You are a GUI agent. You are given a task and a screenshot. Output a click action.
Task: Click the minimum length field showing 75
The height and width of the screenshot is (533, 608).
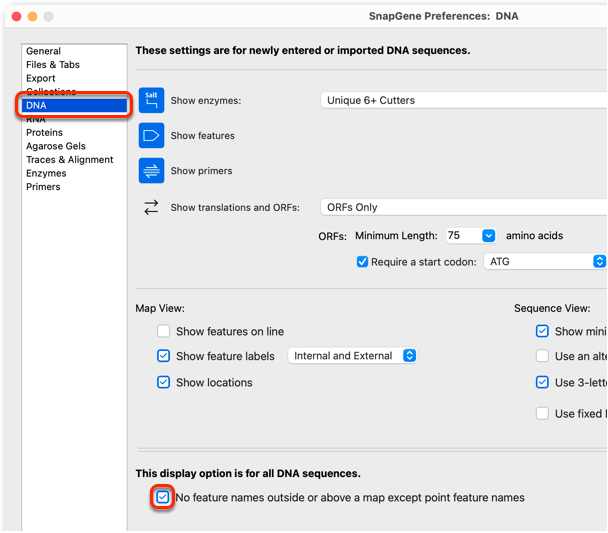pos(464,235)
